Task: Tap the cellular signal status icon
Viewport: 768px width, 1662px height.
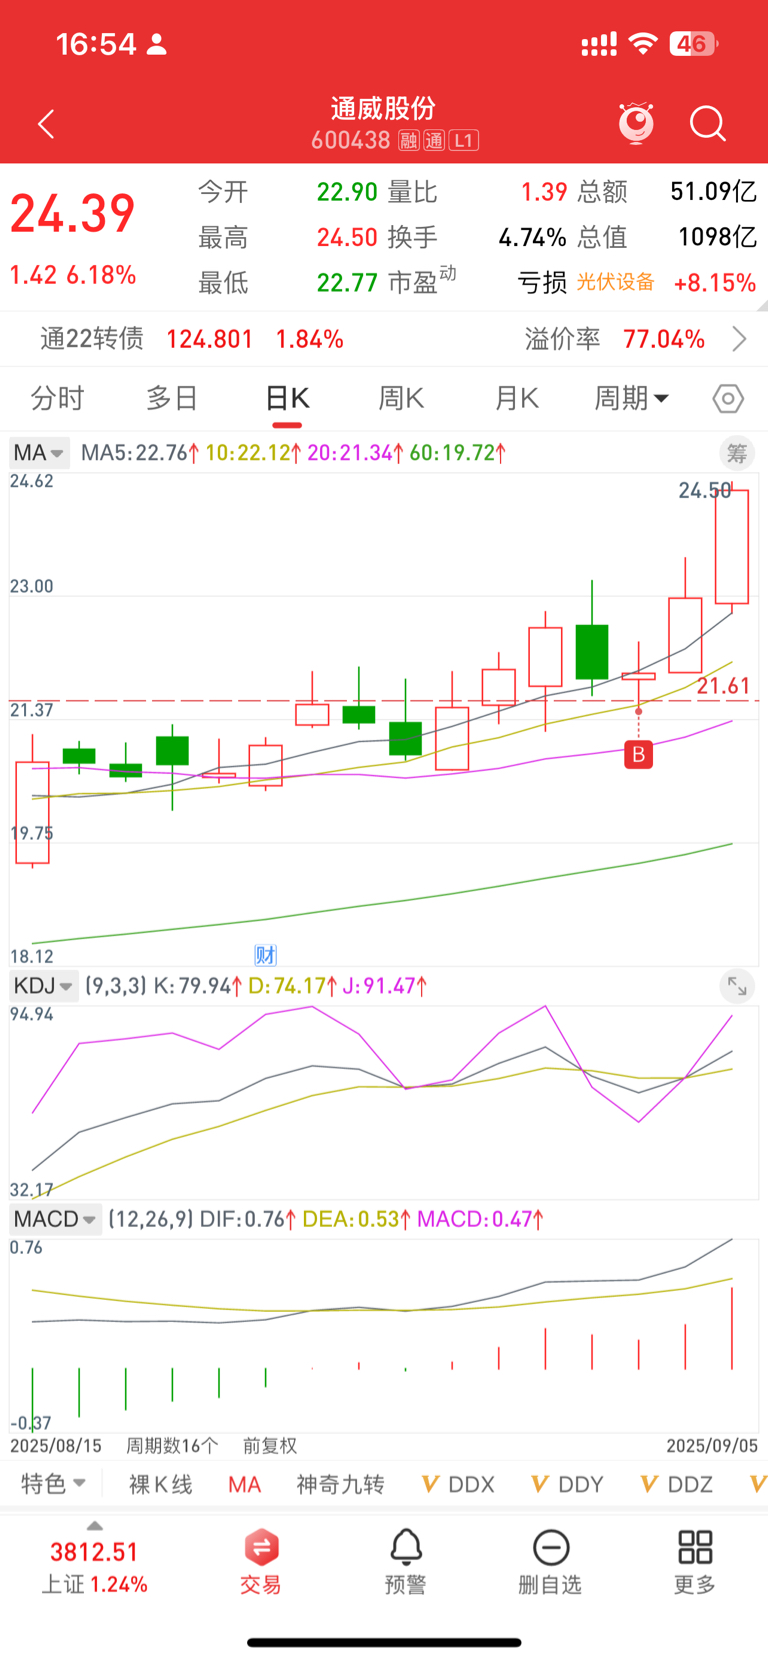Action: click(x=599, y=44)
